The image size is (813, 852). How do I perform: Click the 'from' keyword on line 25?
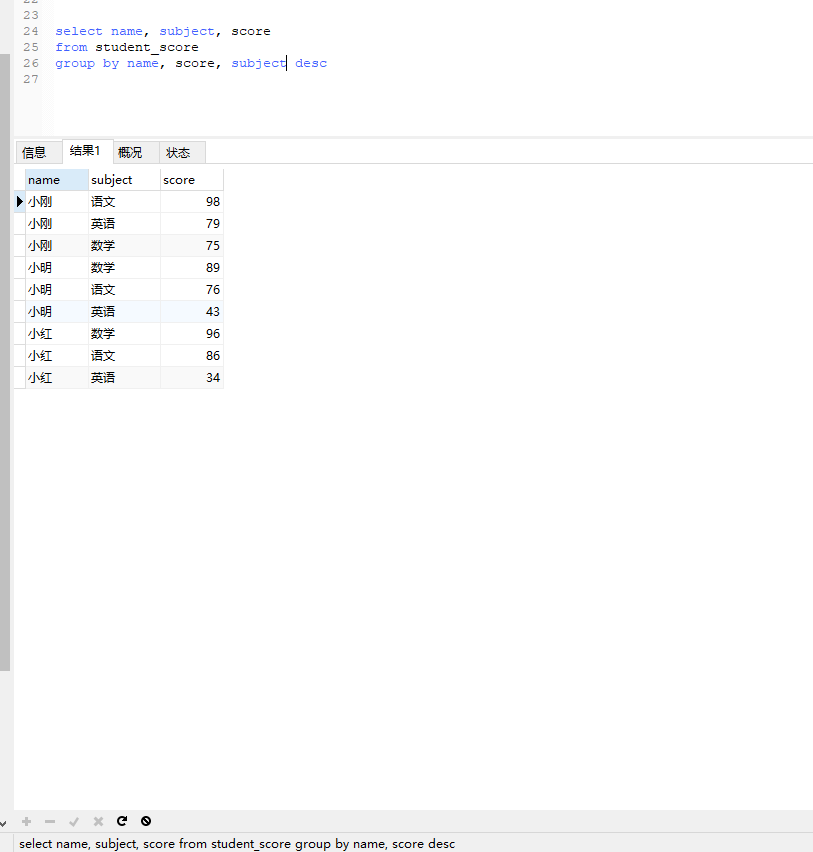click(x=71, y=48)
